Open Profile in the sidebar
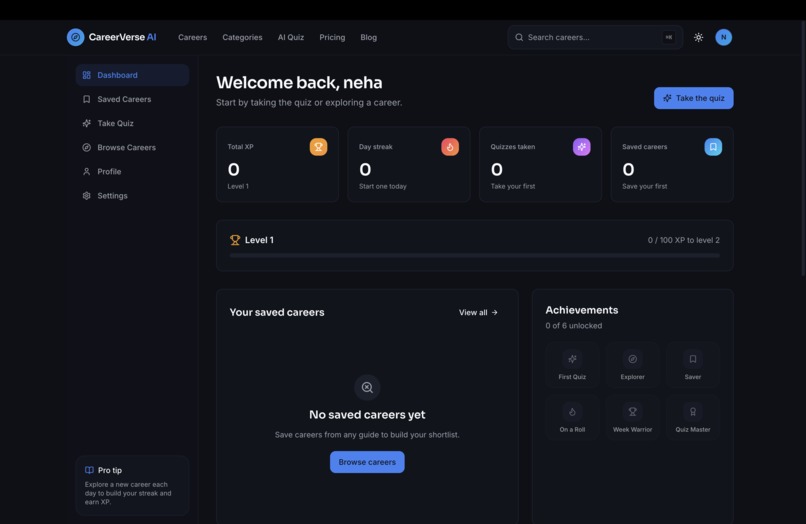This screenshot has width=806, height=524. (x=132, y=172)
